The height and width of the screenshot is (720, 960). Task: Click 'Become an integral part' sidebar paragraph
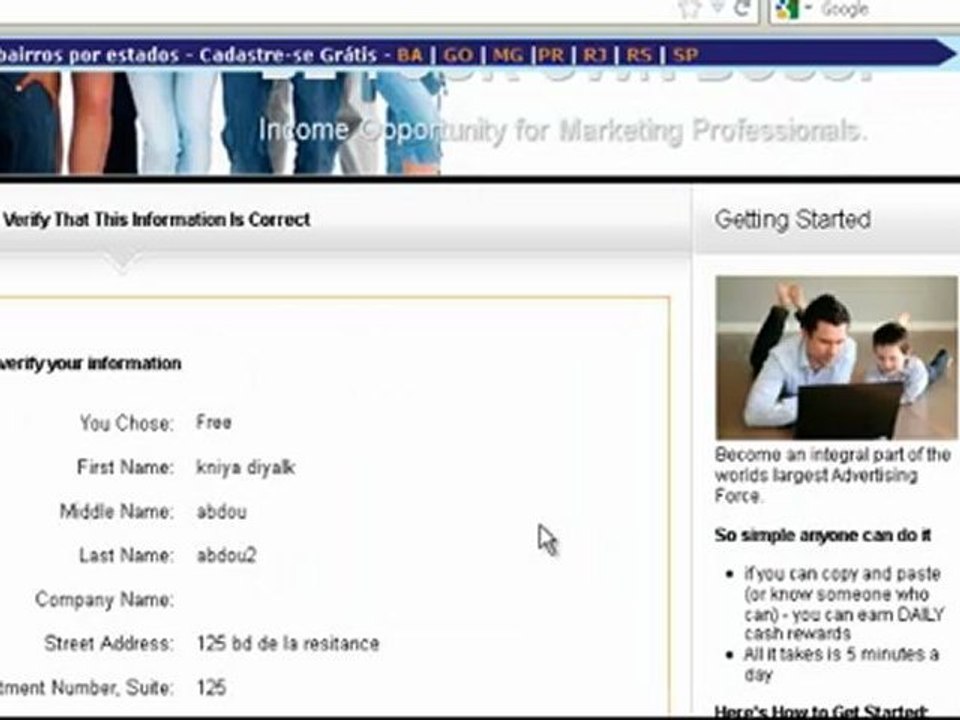tap(833, 475)
